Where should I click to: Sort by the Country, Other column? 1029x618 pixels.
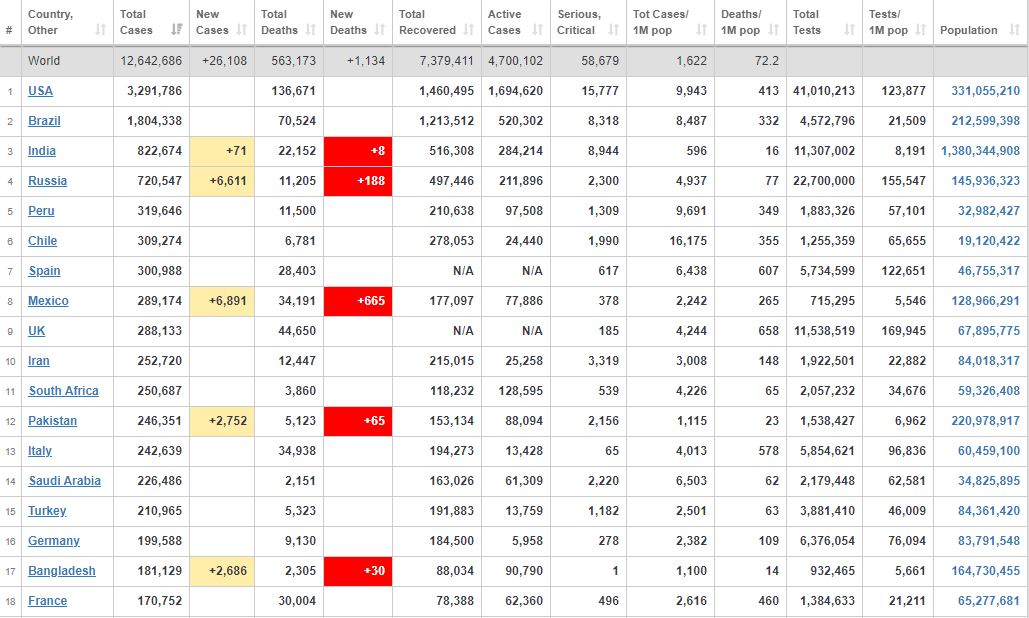click(x=67, y=22)
